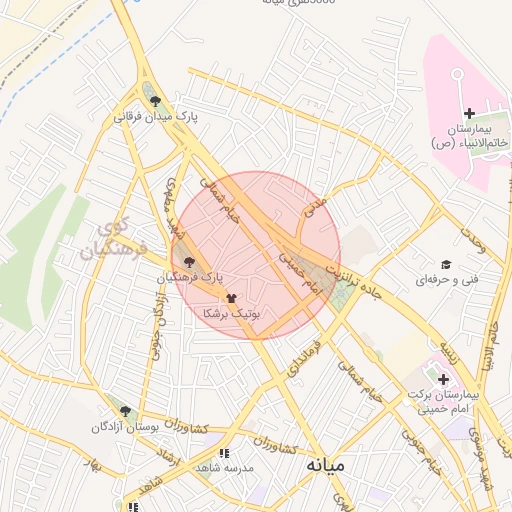512x512 pixels.
Task: Select the neighborhood label کوی فرهنگیان
Action: pyautogui.click(x=113, y=238)
